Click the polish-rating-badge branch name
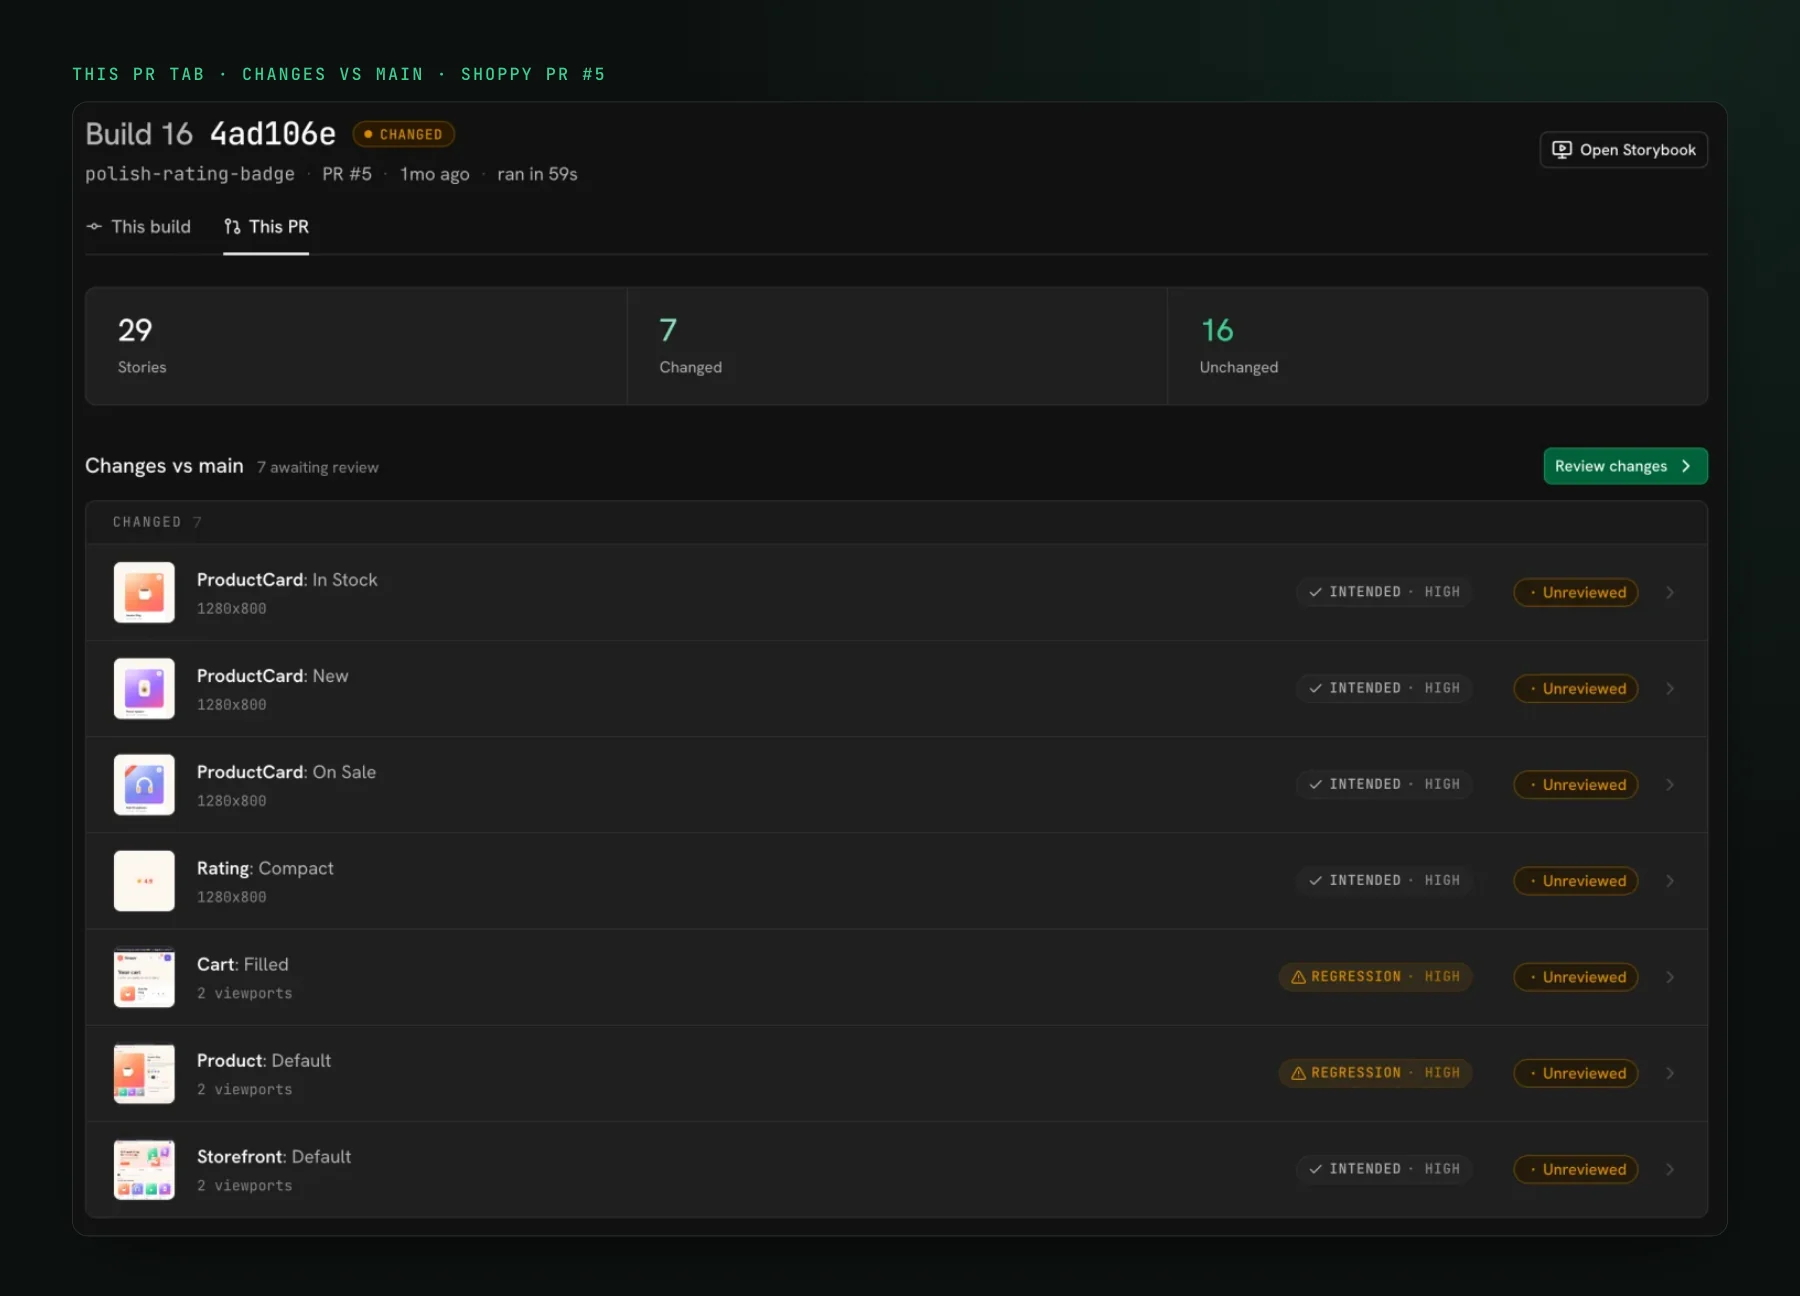 pos(190,174)
